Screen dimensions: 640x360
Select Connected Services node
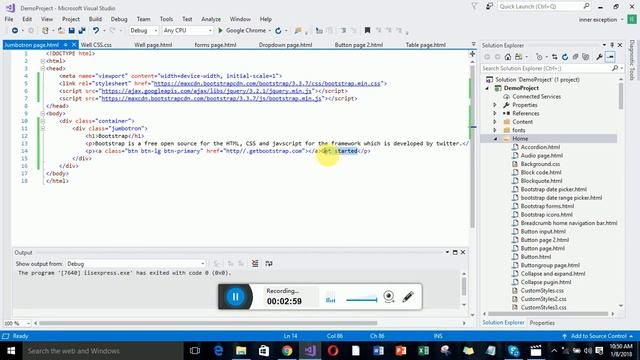[536, 97]
